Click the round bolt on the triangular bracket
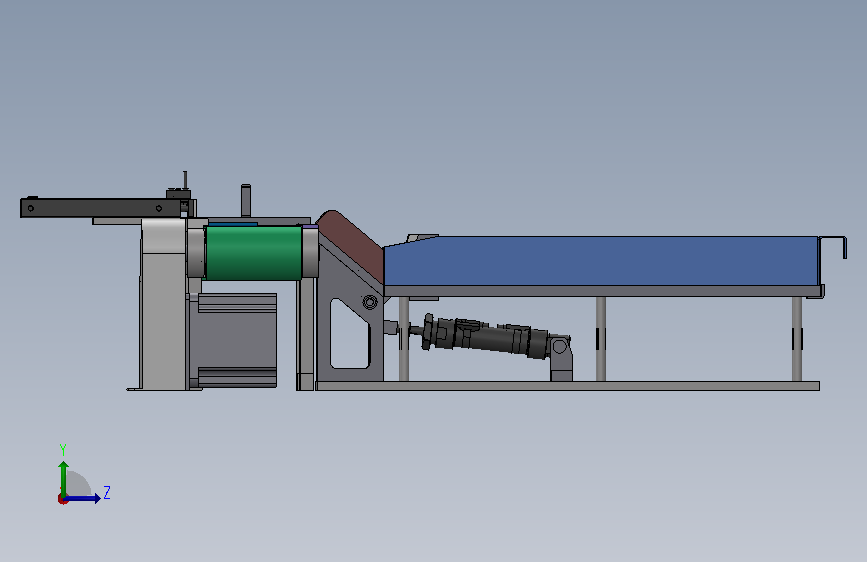867x562 pixels. (369, 302)
